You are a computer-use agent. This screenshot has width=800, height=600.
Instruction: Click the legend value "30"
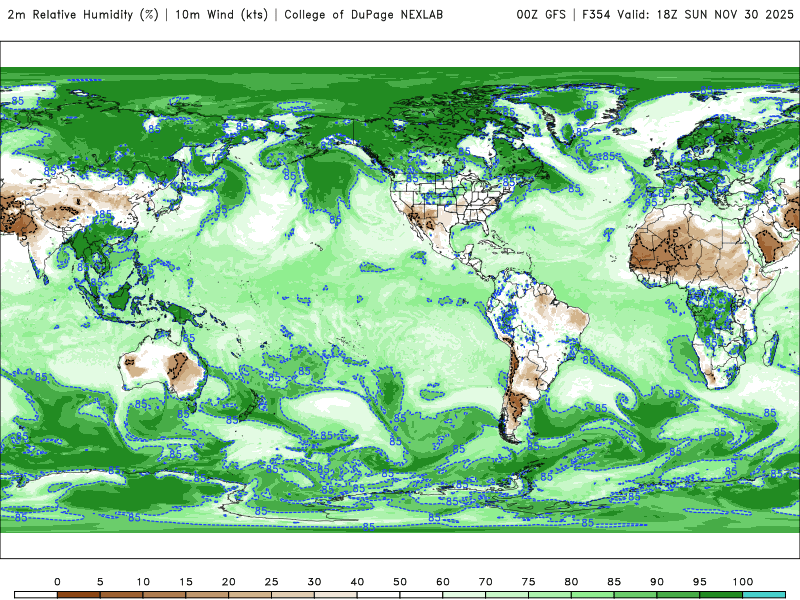pos(314,582)
